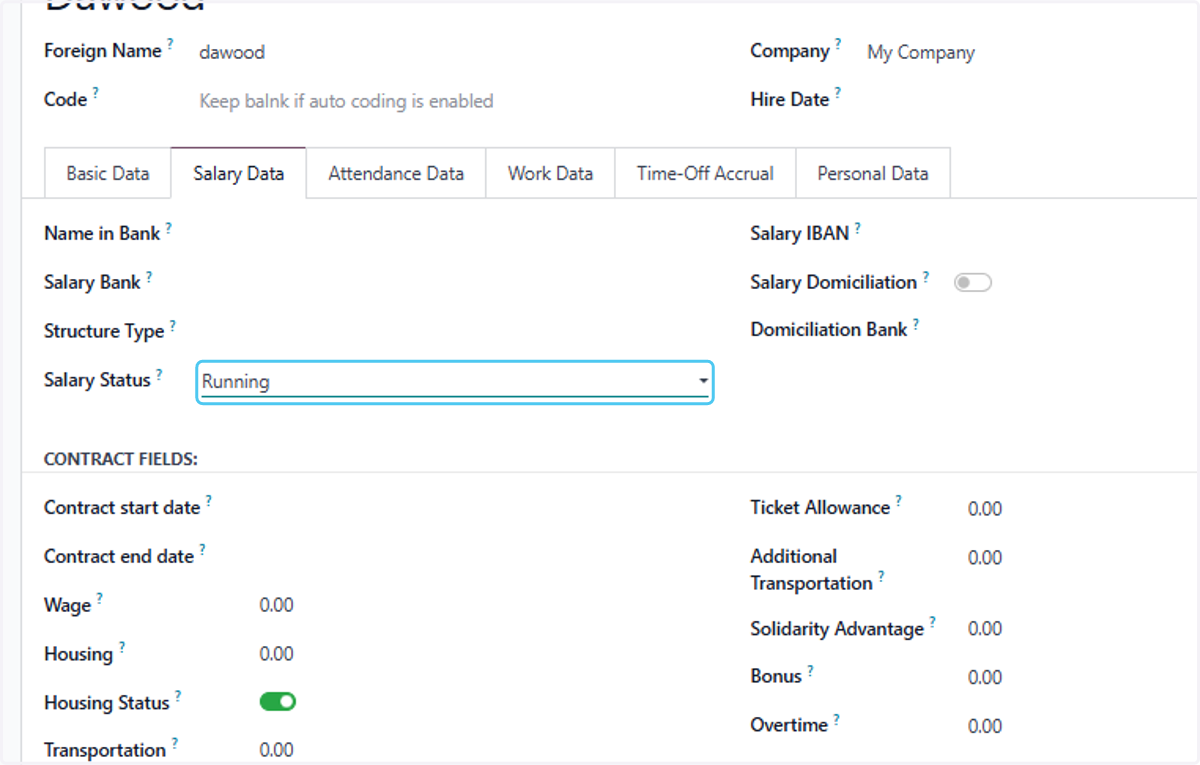Show help tooltip for Overtime
This screenshot has width=1200, height=765.
click(x=836, y=718)
